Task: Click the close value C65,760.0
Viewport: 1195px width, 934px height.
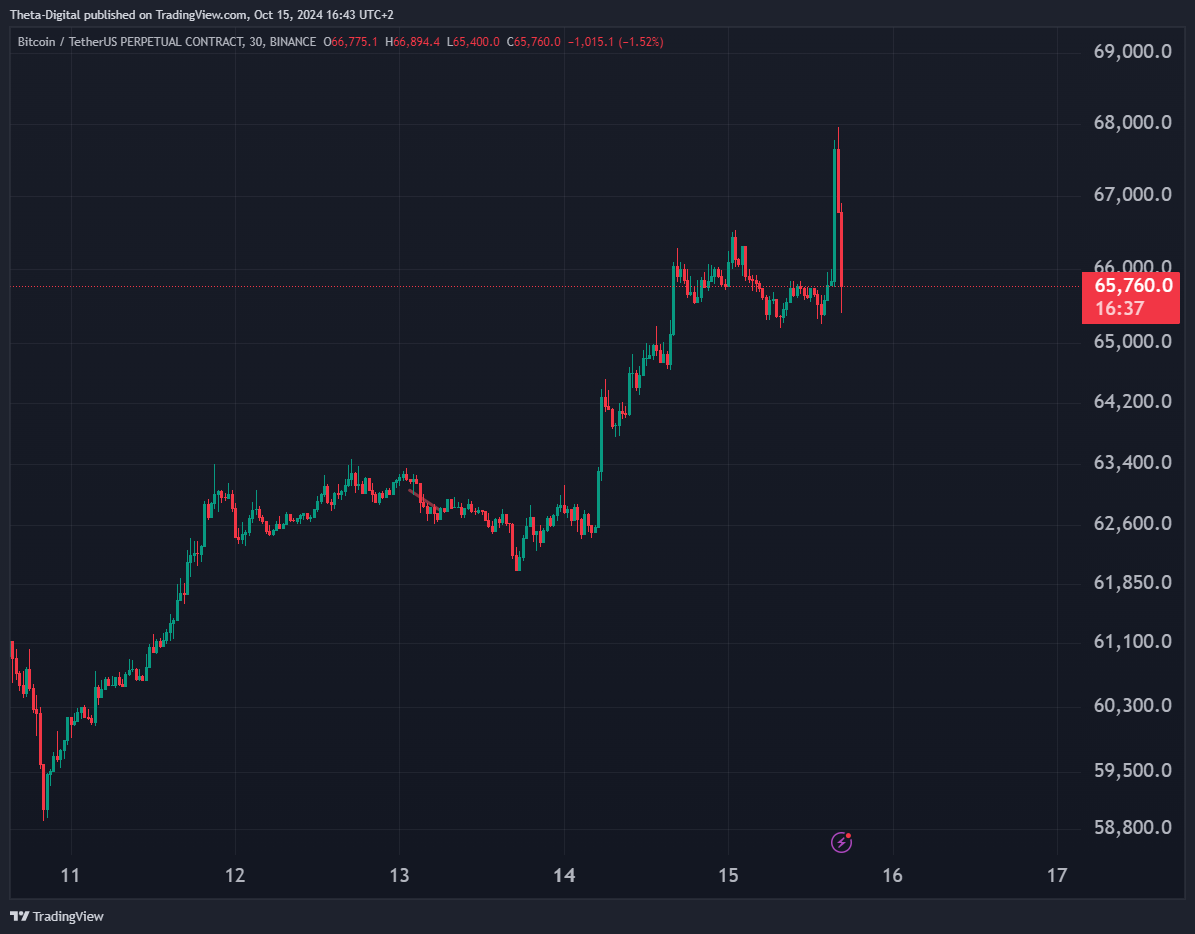Action: pyautogui.click(x=533, y=42)
